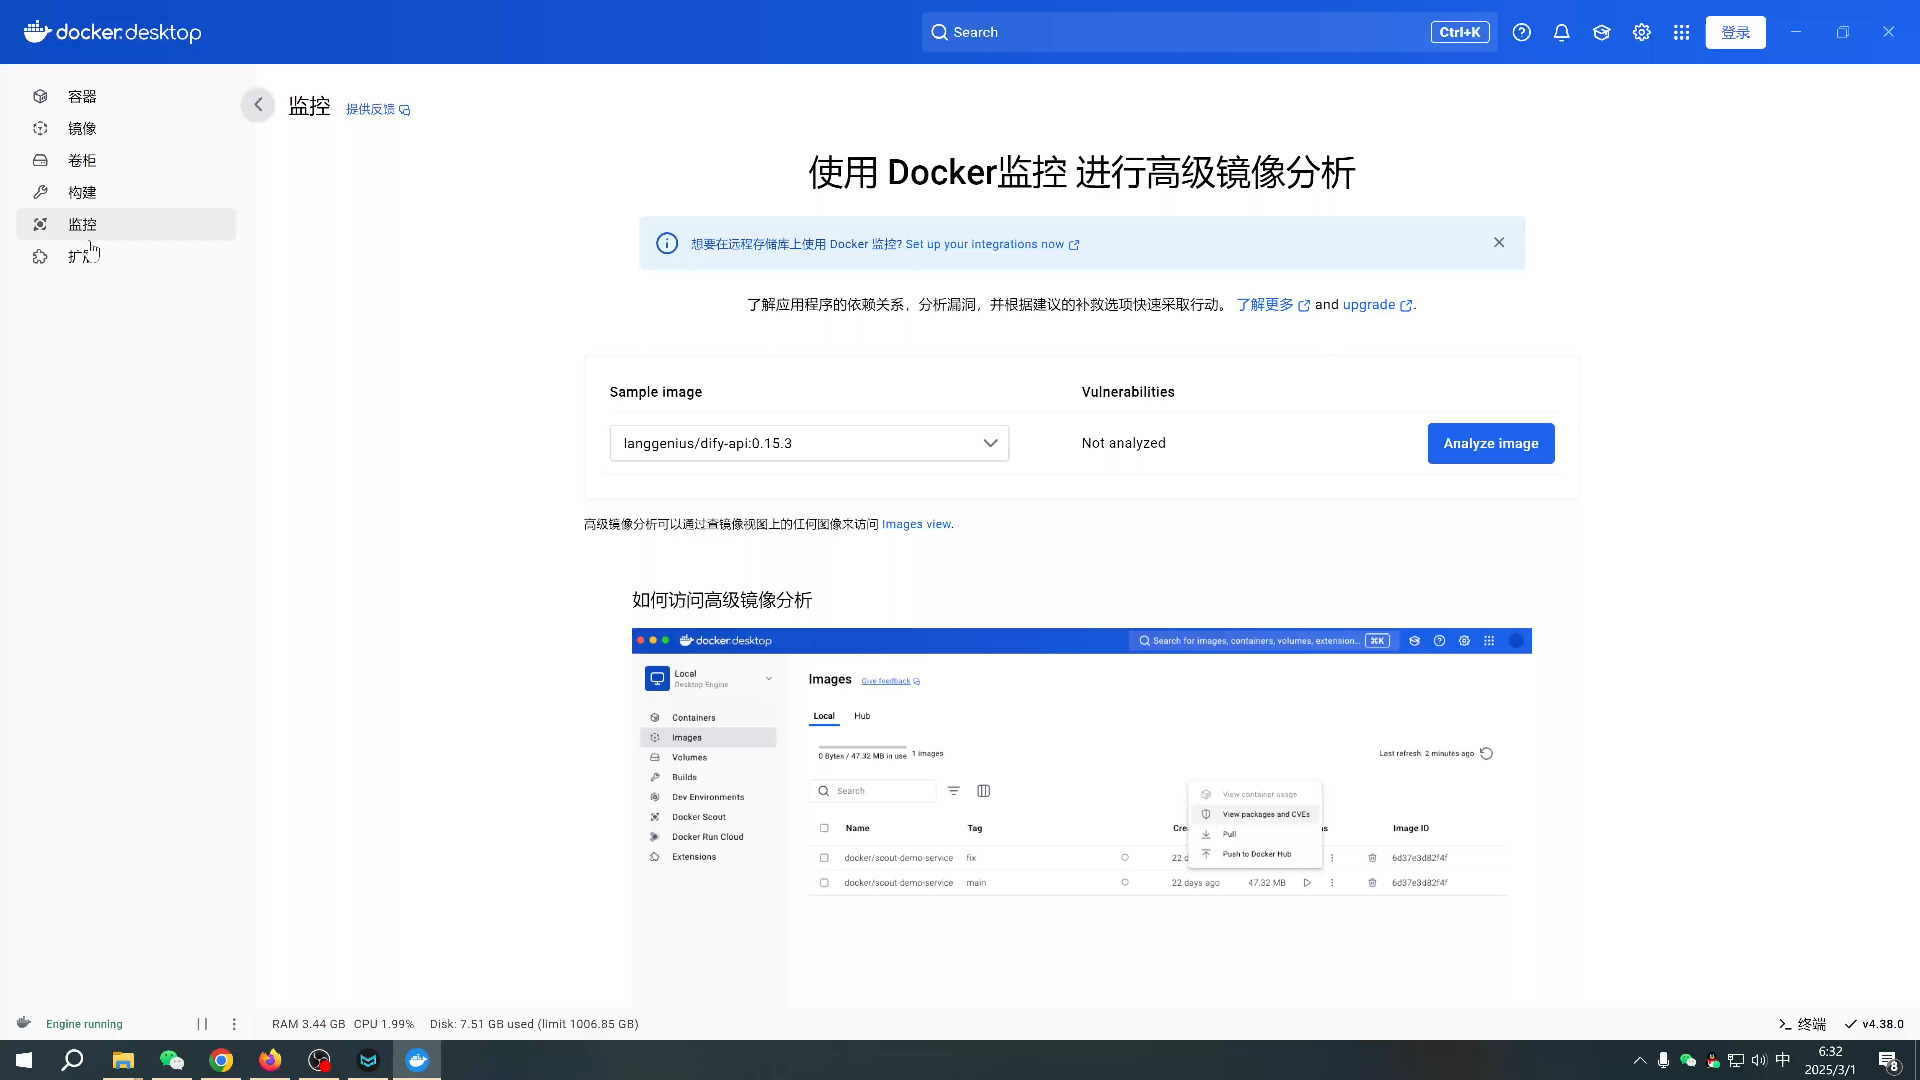
Task: Open the help question mark icon
Action: (x=1521, y=32)
